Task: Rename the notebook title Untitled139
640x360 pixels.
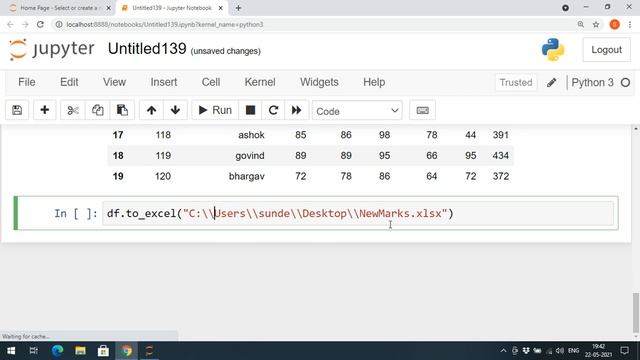Action: tap(147, 49)
